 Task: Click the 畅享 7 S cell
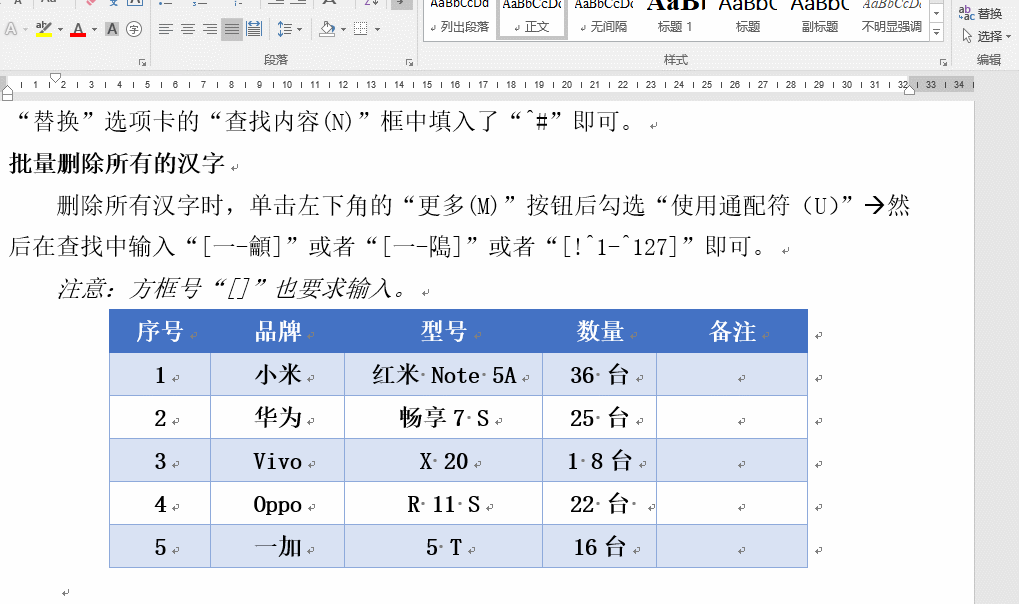(x=443, y=417)
